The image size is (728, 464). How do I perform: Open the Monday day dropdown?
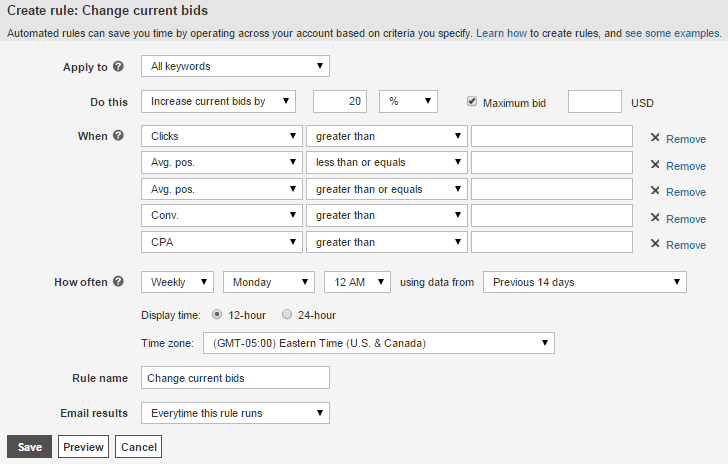(269, 282)
